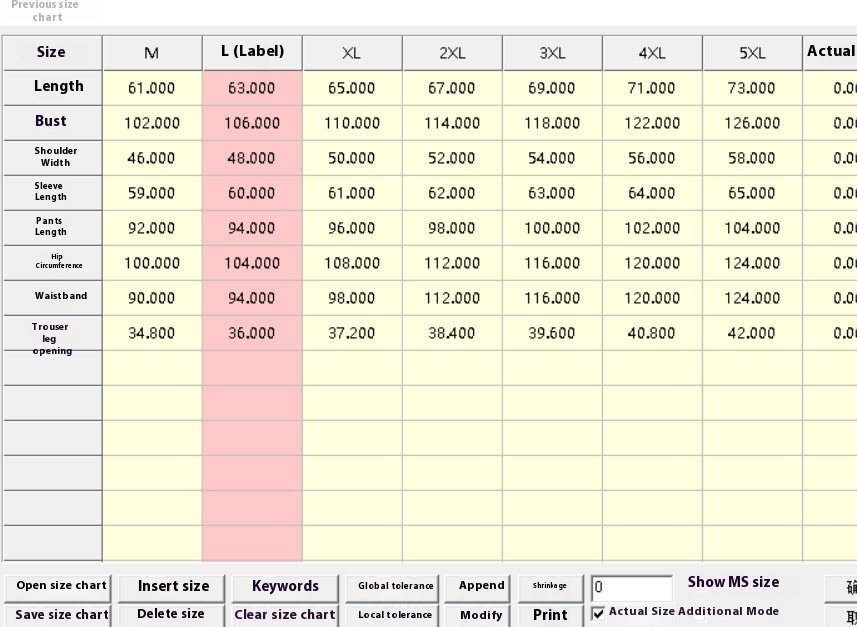Open the Keywords dialog

pyautogui.click(x=285, y=586)
